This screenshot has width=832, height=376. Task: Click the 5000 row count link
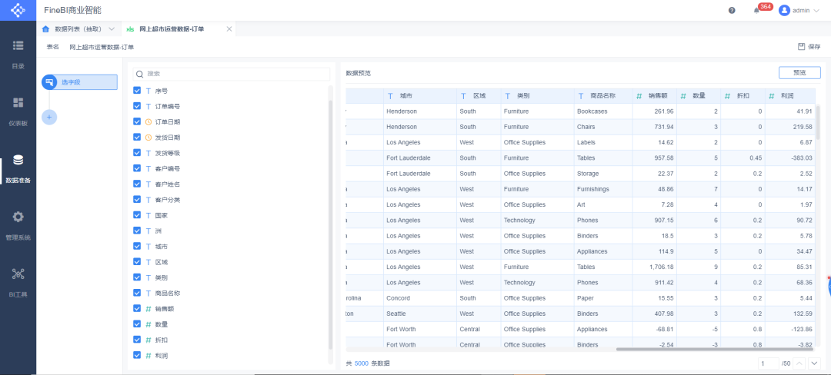click(361, 364)
